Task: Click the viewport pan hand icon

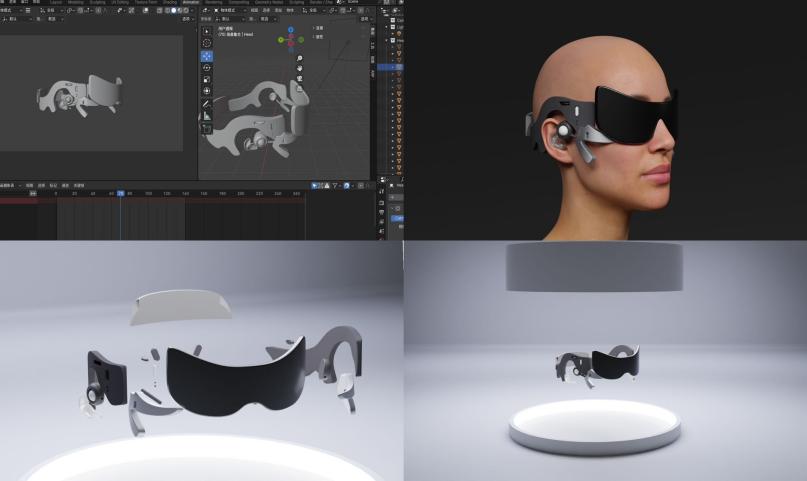Action: [x=300, y=69]
